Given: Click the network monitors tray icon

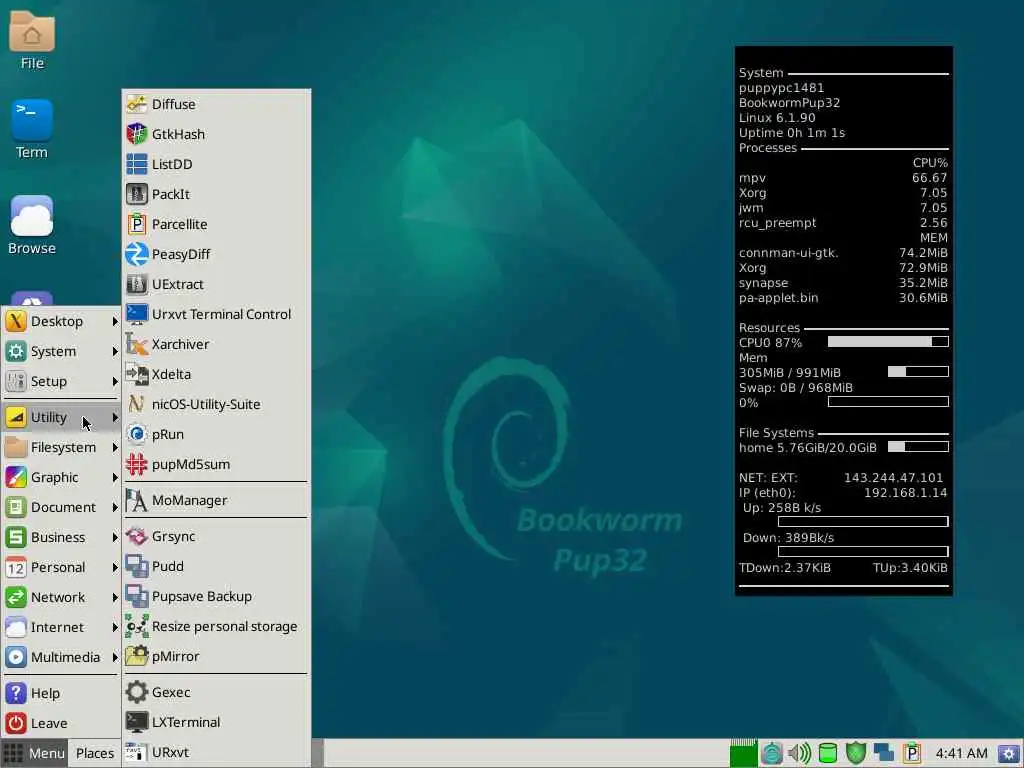Looking at the screenshot, I should pos(884,753).
